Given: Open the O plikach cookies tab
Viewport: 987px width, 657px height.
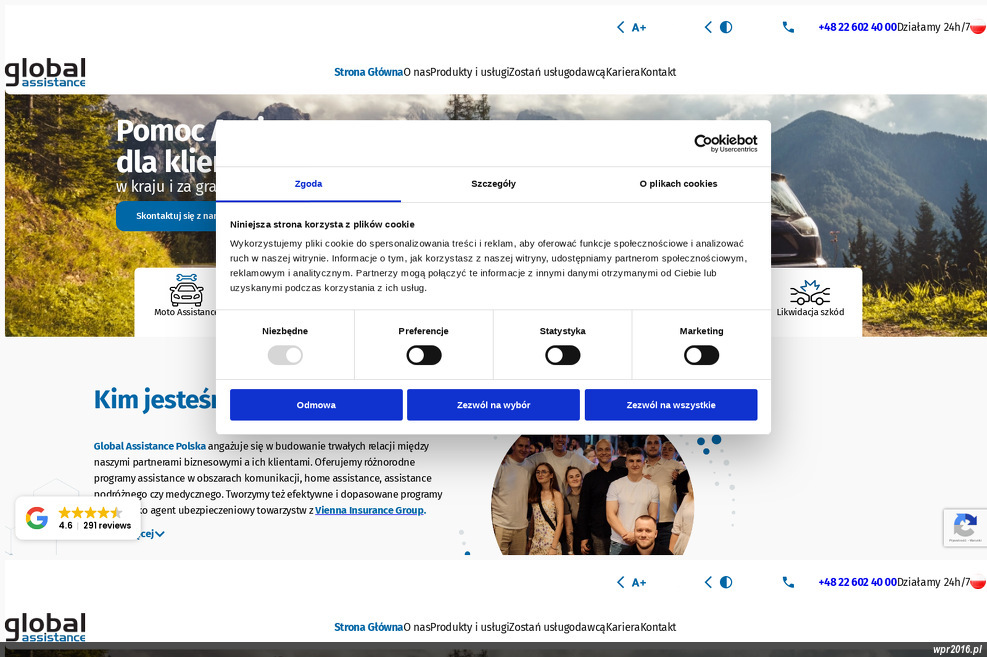Looking at the screenshot, I should [x=678, y=184].
